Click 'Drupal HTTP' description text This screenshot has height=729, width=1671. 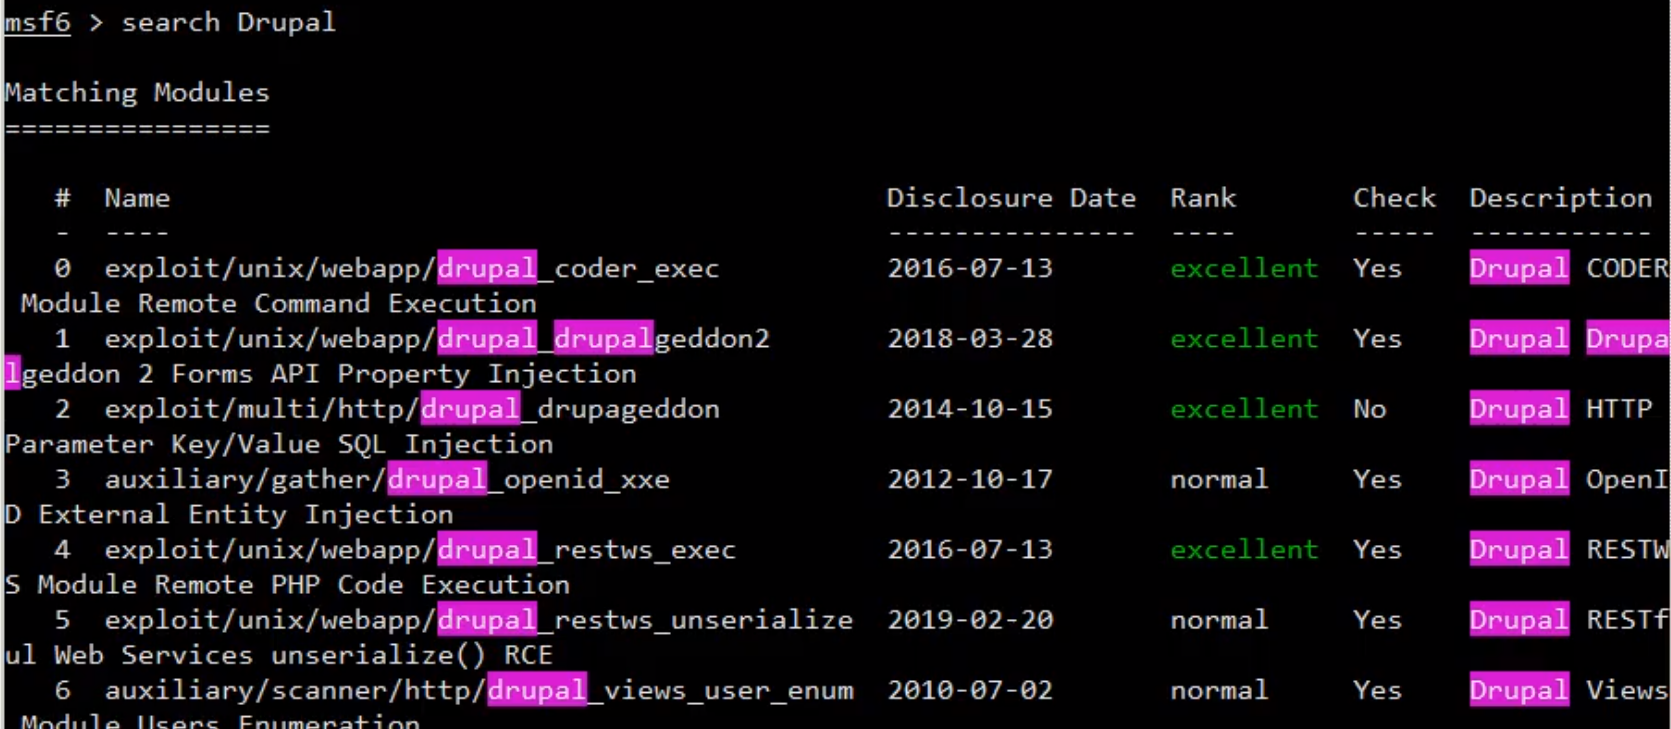coord(1560,409)
